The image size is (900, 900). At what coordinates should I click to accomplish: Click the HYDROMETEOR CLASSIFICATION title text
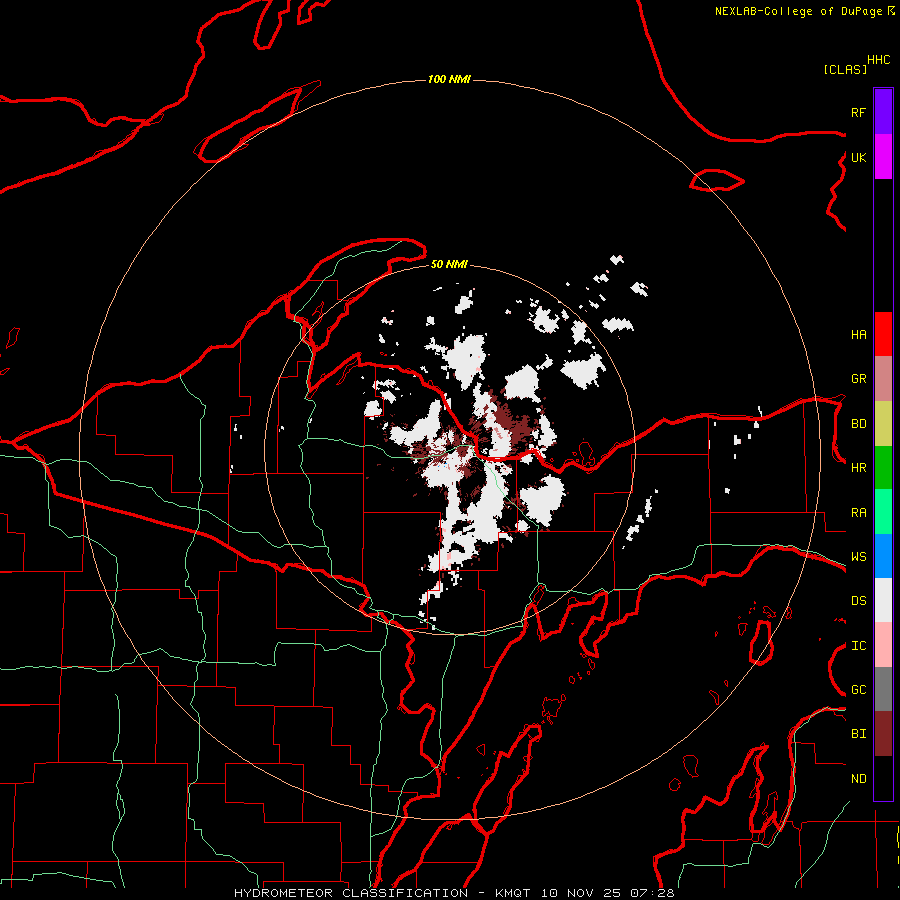tap(351, 893)
